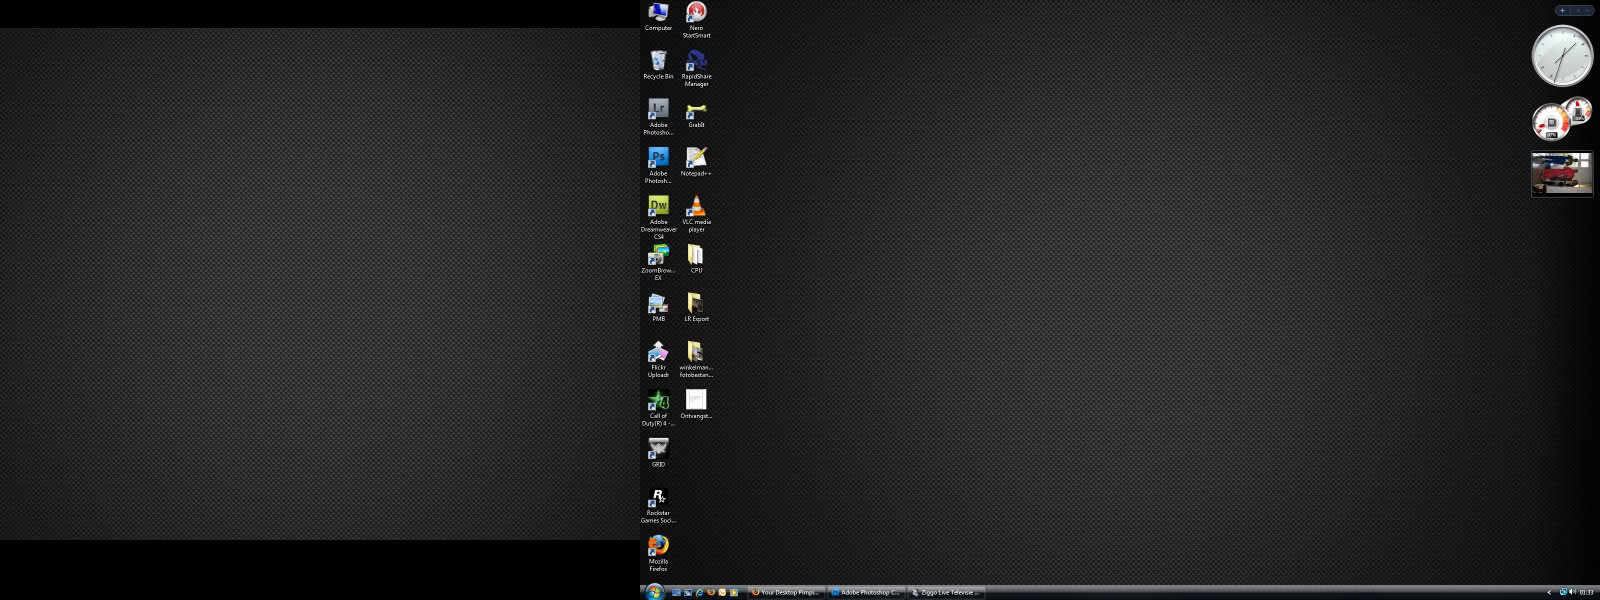Expand hidden system tray icons arrow
Viewport: 1600px width, 600px height.
click(1549, 592)
